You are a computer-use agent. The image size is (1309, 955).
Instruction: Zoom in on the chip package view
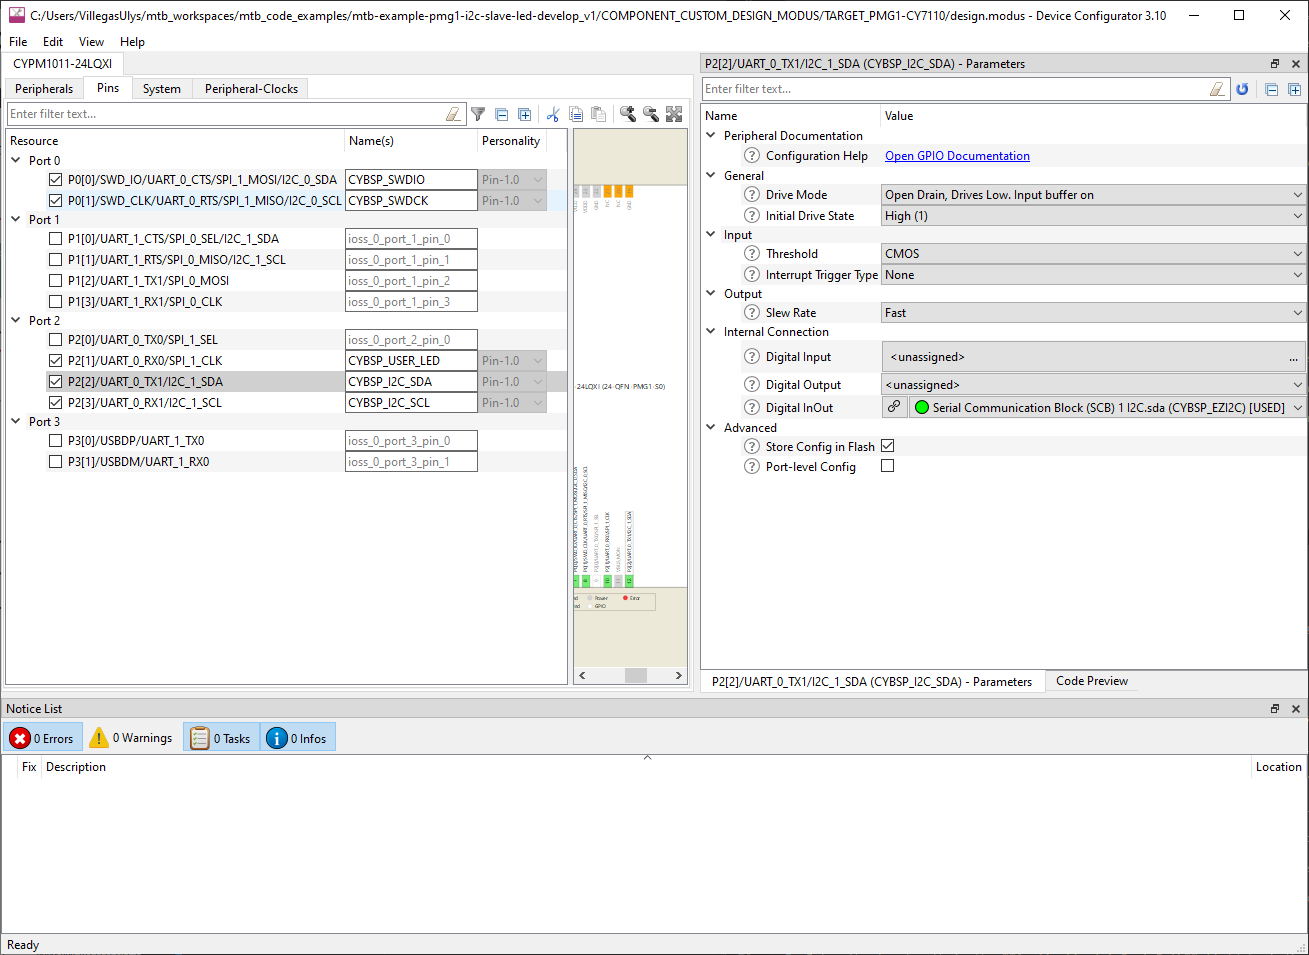(x=628, y=114)
